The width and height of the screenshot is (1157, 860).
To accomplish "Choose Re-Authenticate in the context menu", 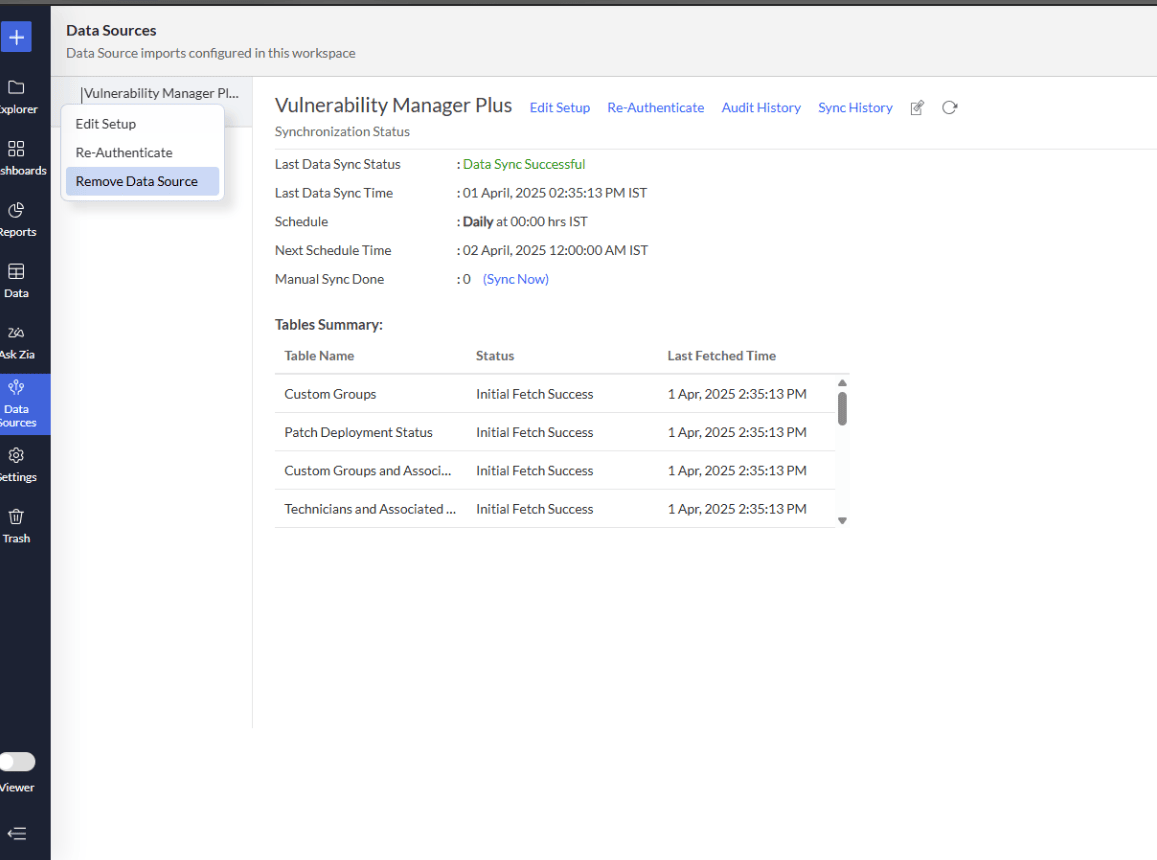I will pos(124,153).
